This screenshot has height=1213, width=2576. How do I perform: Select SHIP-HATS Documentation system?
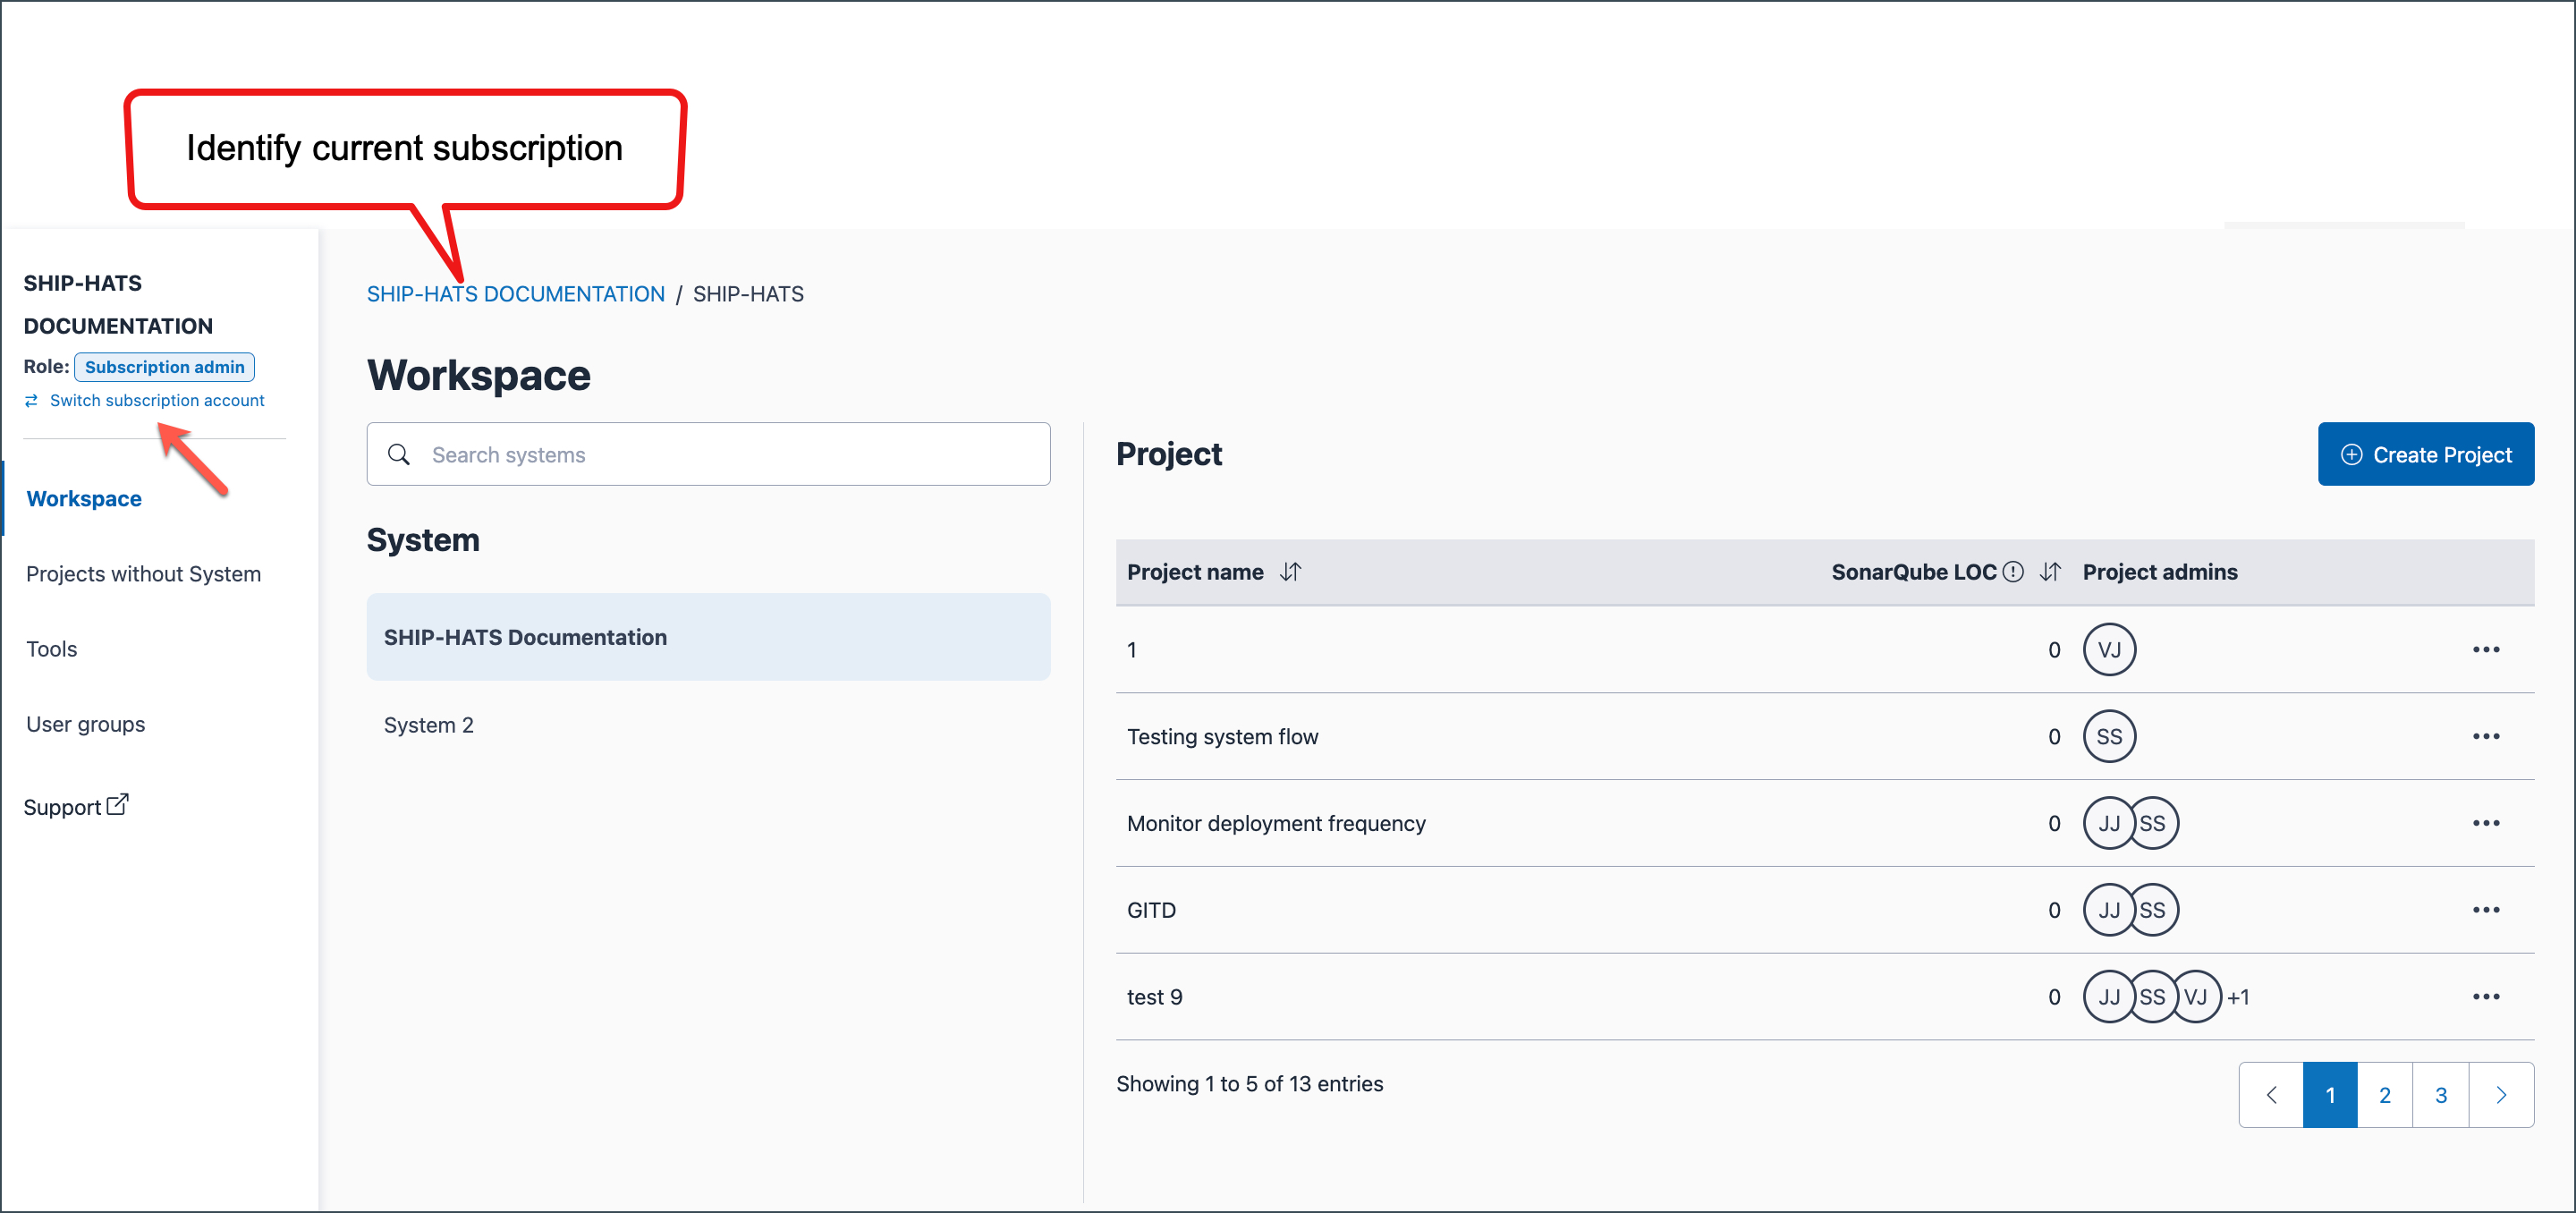pyautogui.click(x=708, y=637)
